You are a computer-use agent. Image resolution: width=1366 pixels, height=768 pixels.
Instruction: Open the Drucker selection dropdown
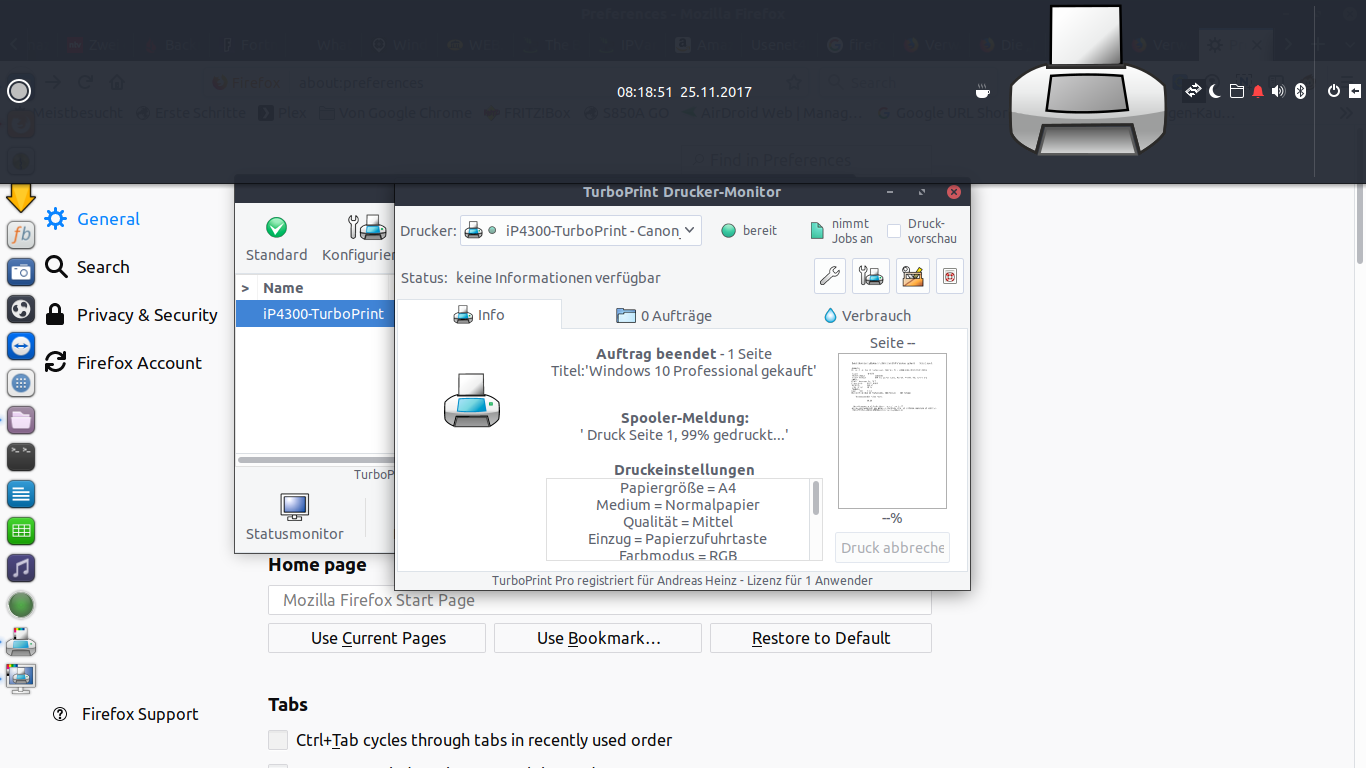(581, 231)
